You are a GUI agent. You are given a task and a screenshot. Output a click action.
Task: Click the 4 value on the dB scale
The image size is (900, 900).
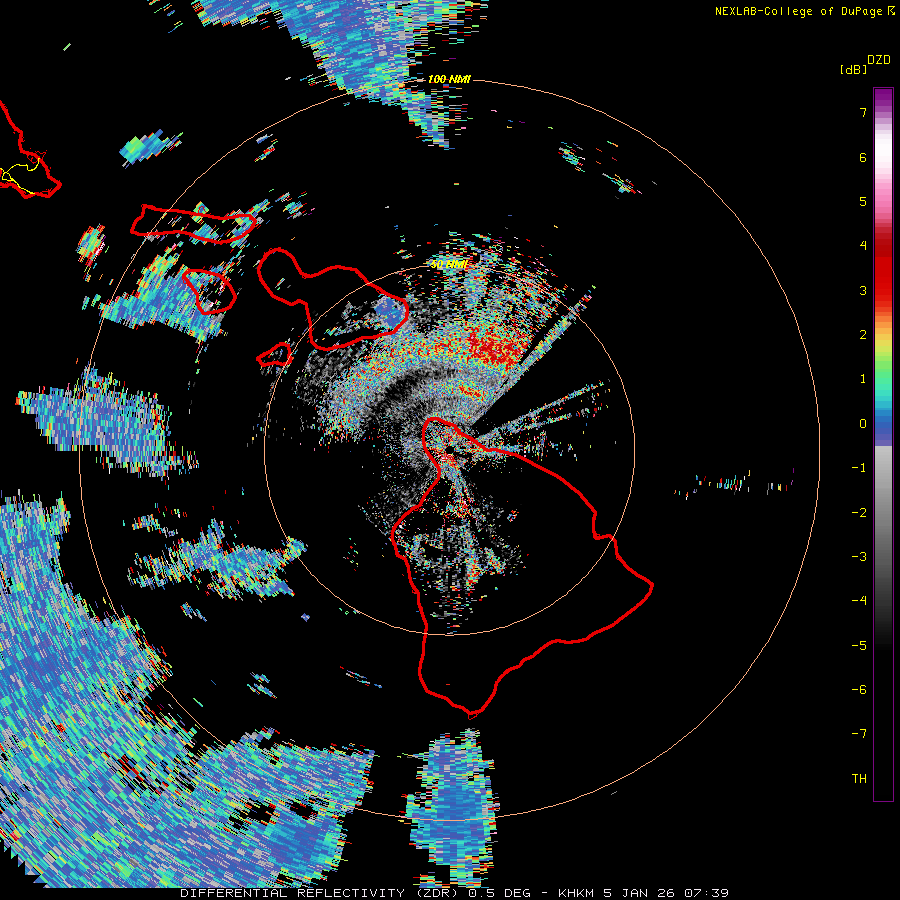tap(863, 246)
